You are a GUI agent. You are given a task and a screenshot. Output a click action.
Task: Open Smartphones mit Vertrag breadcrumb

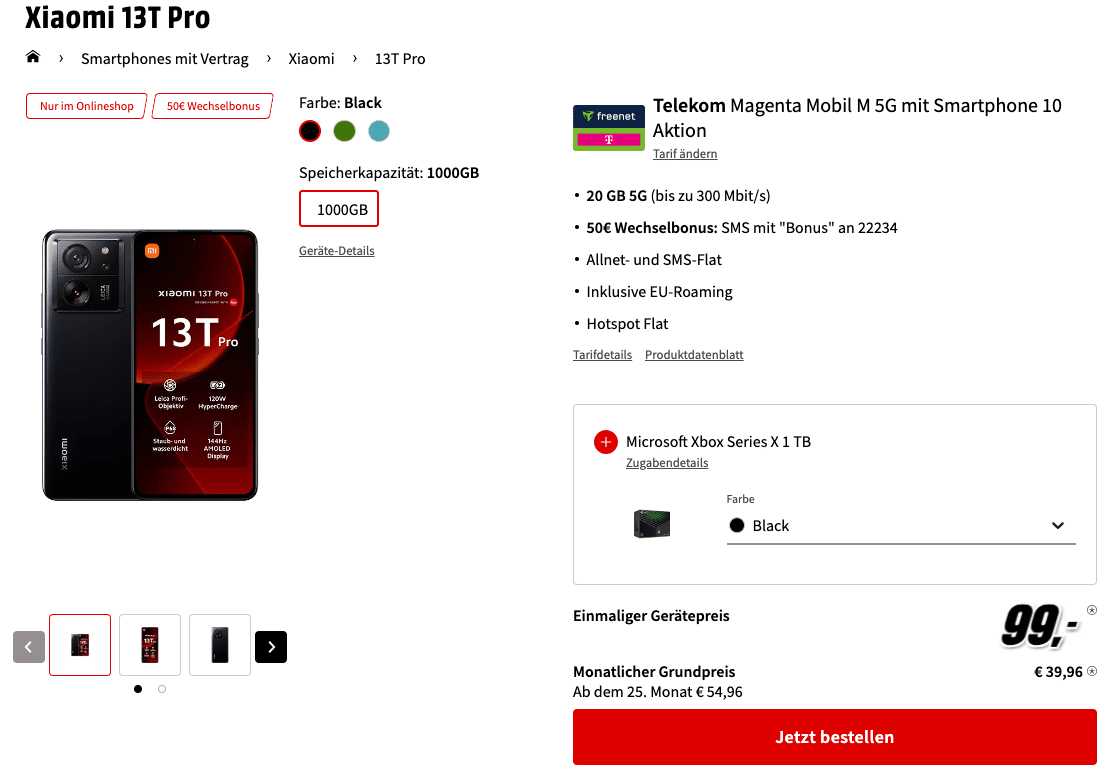[164, 59]
